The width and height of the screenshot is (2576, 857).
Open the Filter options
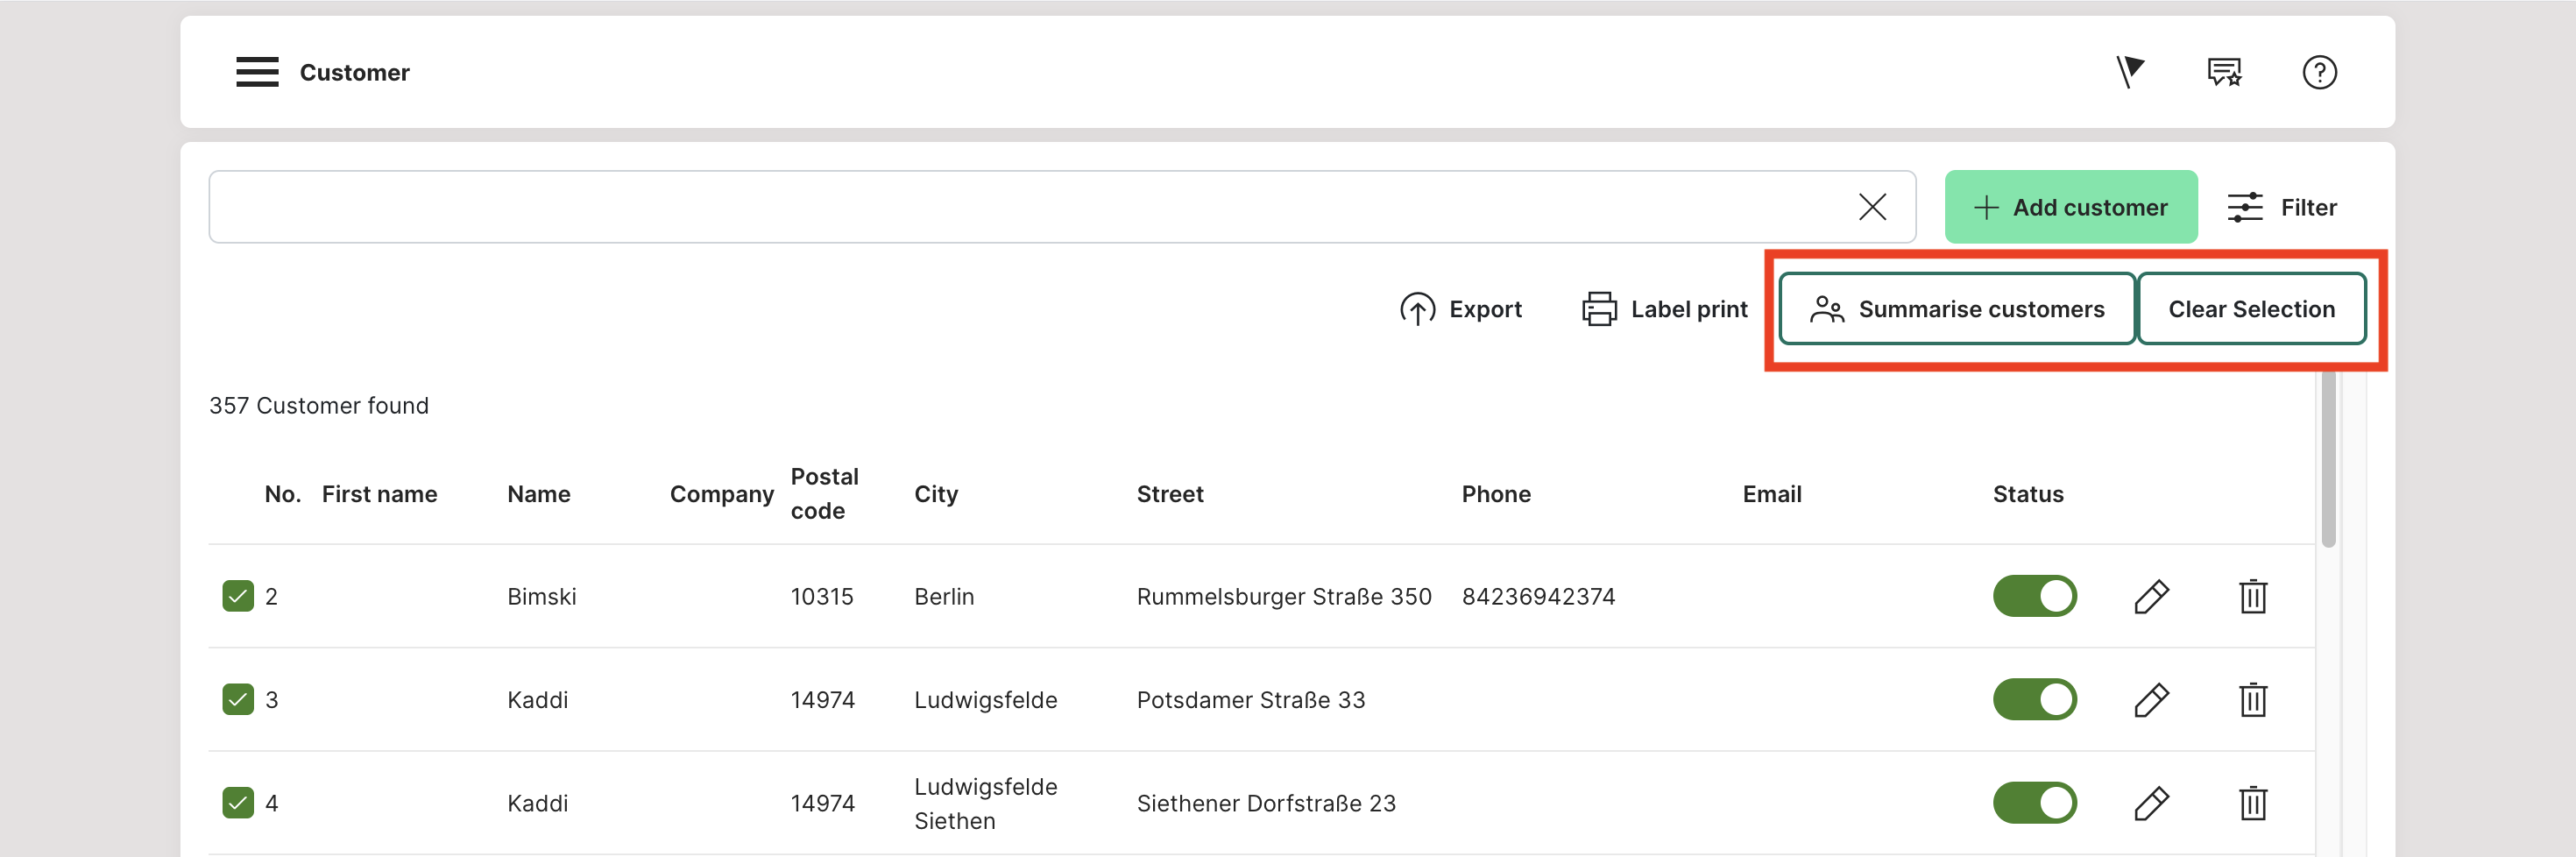2282,207
